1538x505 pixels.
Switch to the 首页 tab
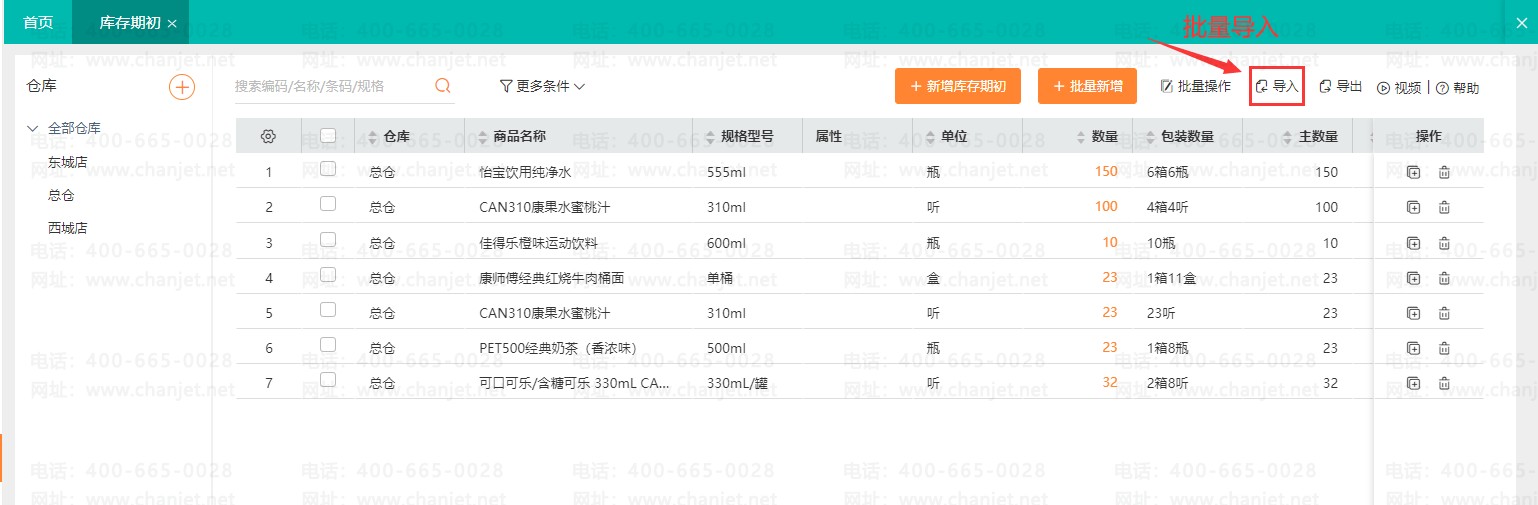click(x=38, y=22)
